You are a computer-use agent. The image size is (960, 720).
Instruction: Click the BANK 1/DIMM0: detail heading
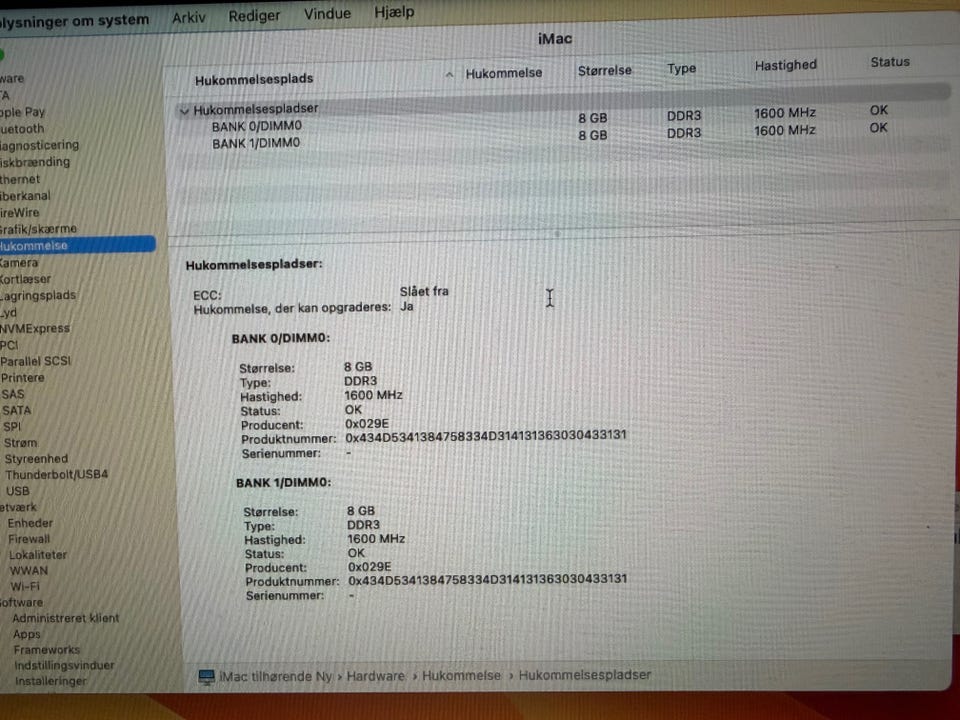point(283,482)
